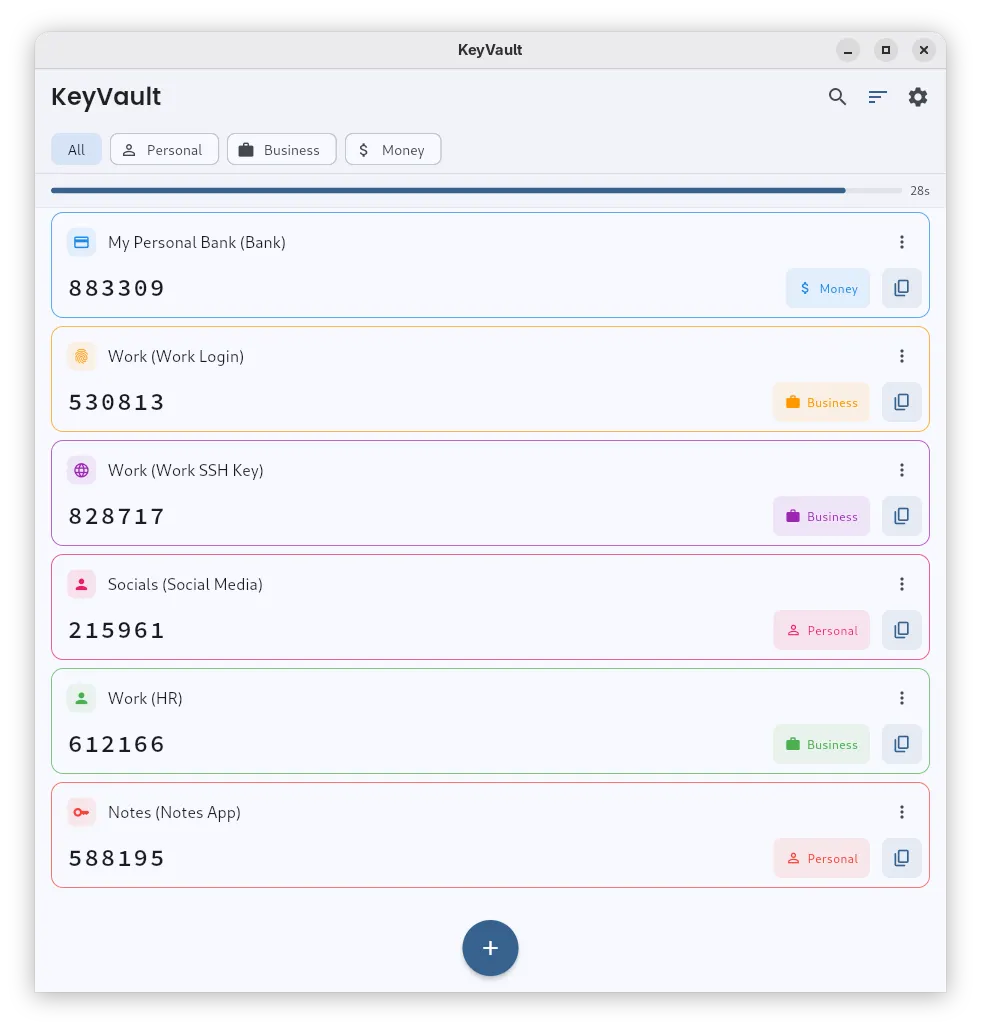Copy code for Notes App
This screenshot has height=1030, width=981.
901,858
